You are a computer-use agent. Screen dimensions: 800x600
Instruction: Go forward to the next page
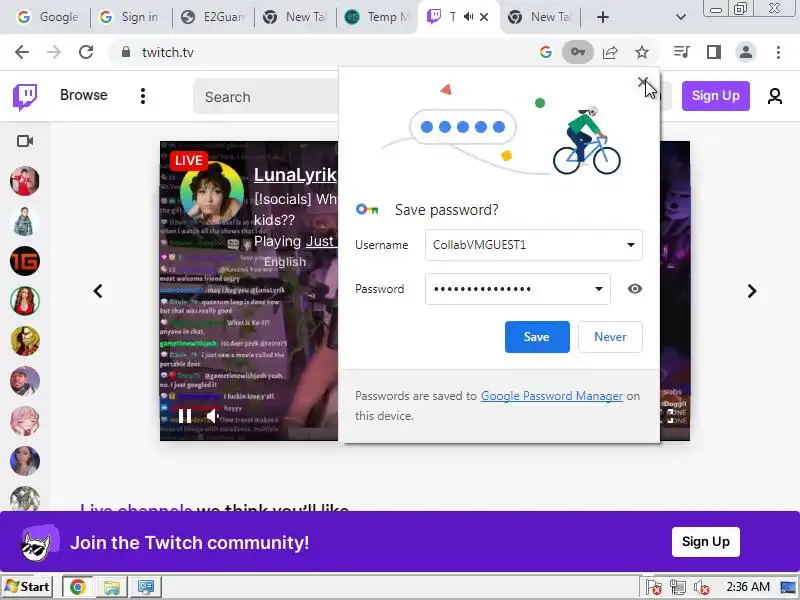pos(54,52)
